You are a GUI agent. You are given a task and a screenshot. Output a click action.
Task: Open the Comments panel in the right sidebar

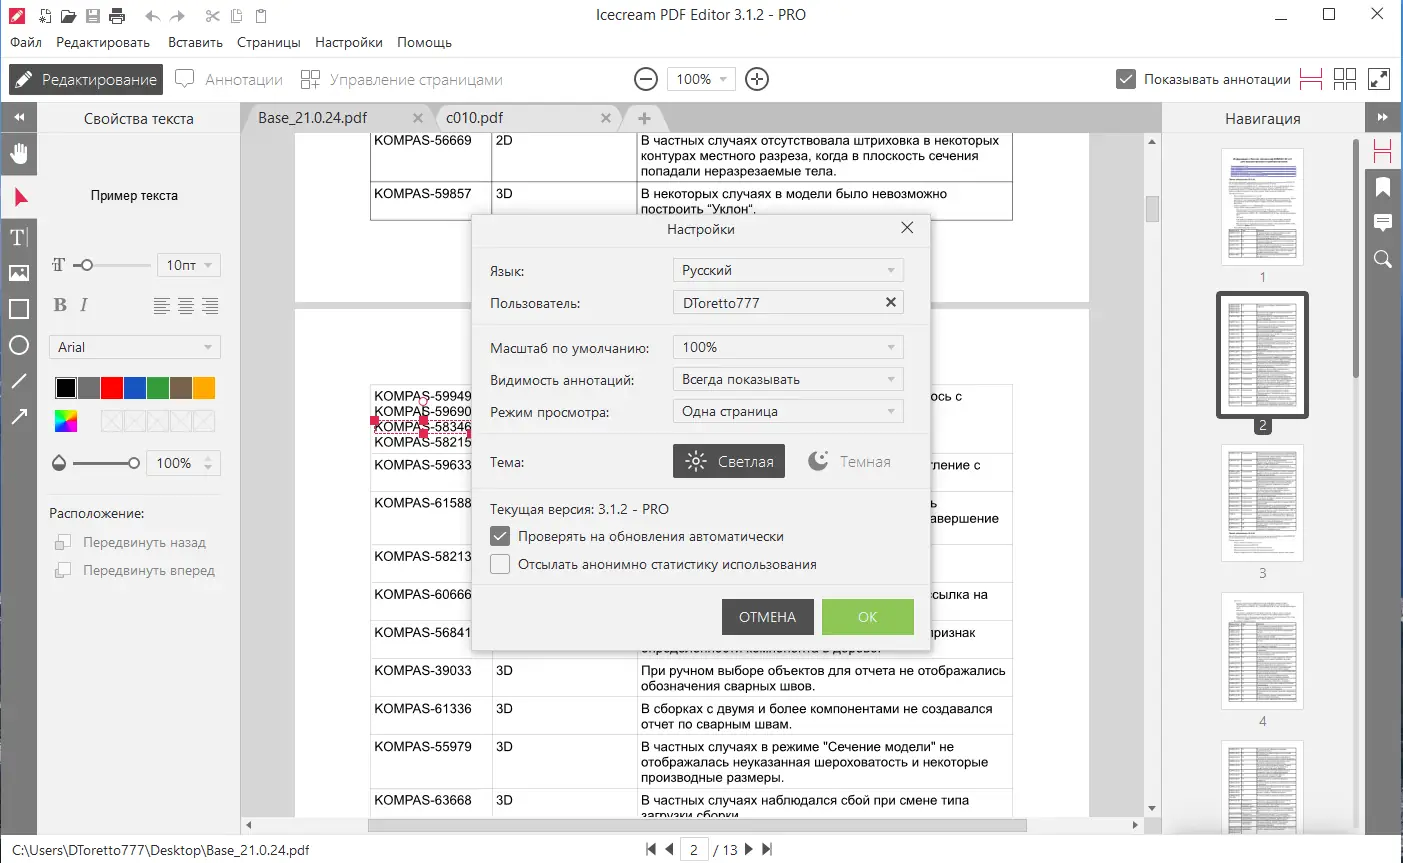[1383, 222]
